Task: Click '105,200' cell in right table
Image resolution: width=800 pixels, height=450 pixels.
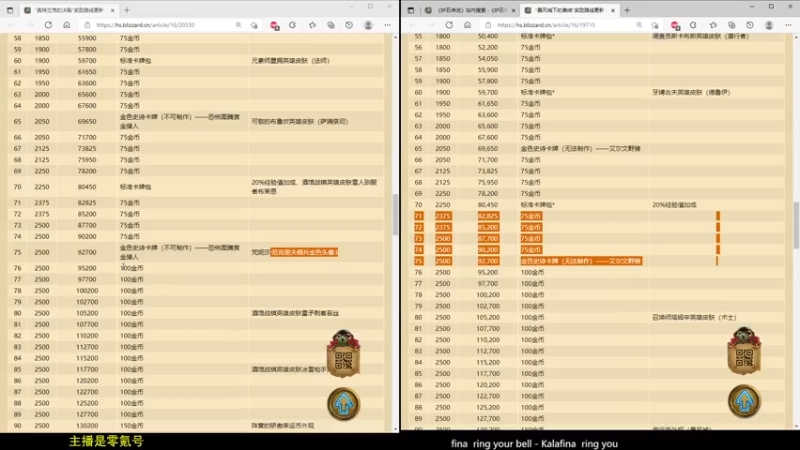Action: (x=488, y=317)
